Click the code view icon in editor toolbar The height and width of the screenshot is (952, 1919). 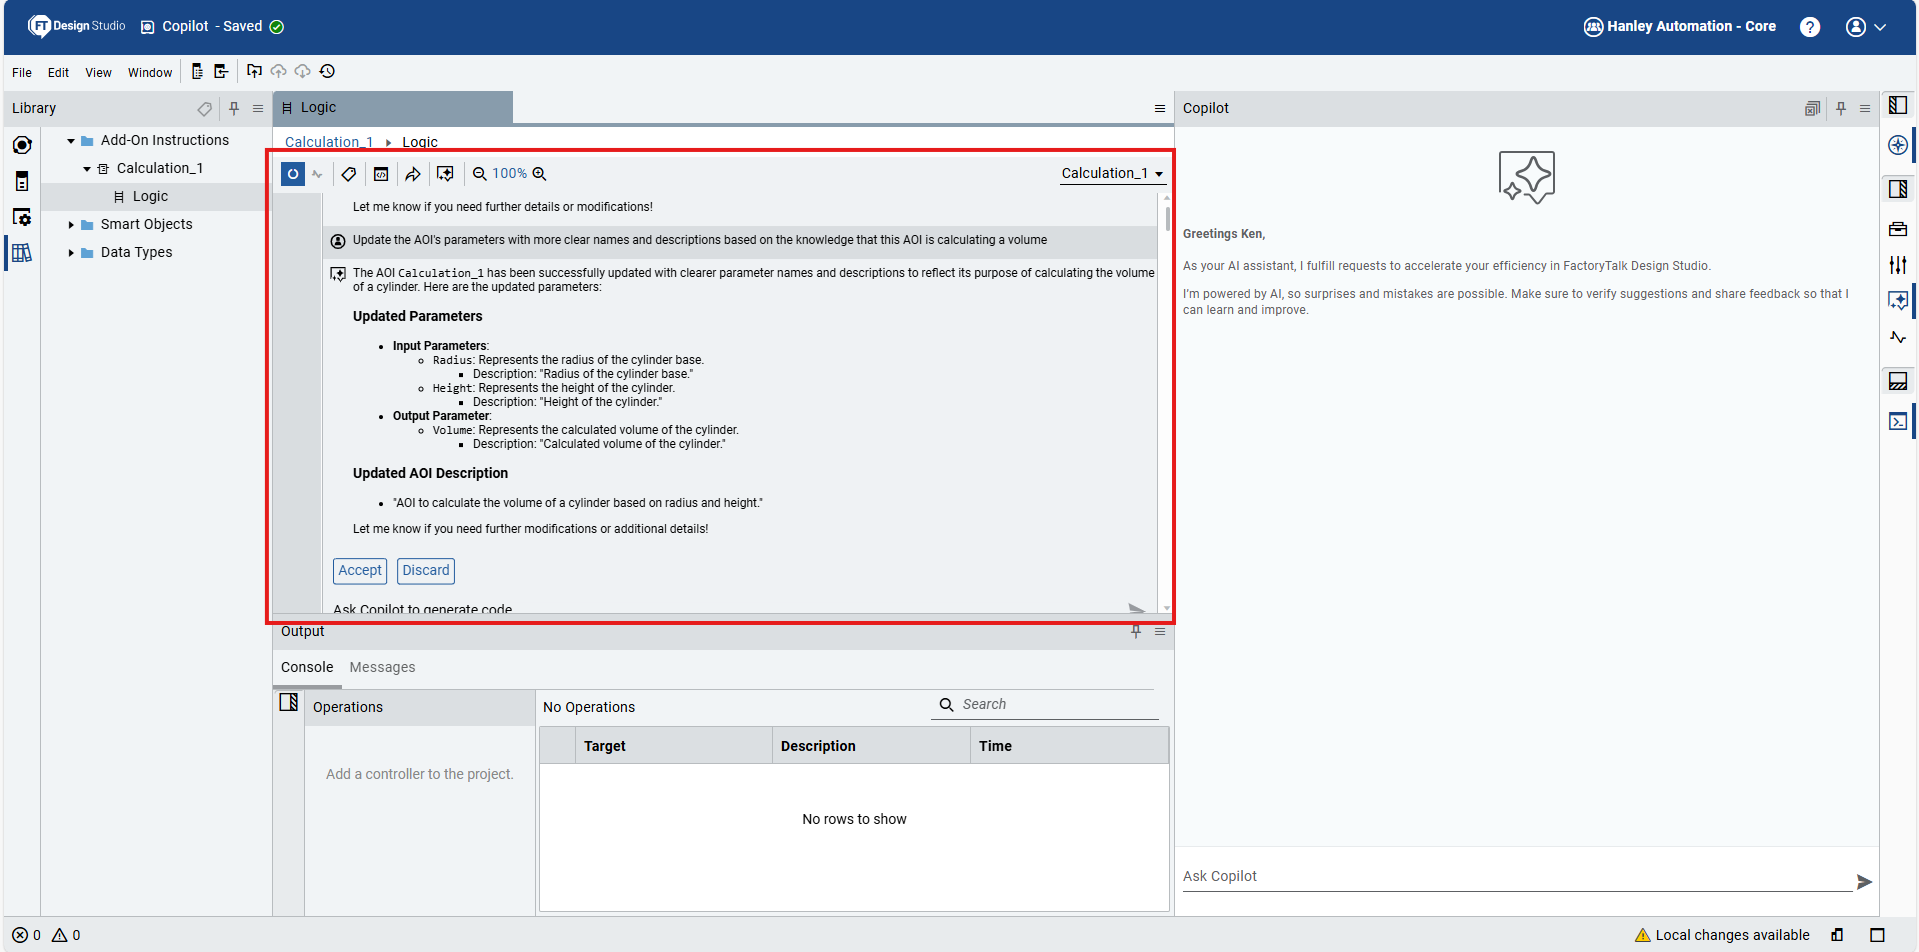[381, 174]
